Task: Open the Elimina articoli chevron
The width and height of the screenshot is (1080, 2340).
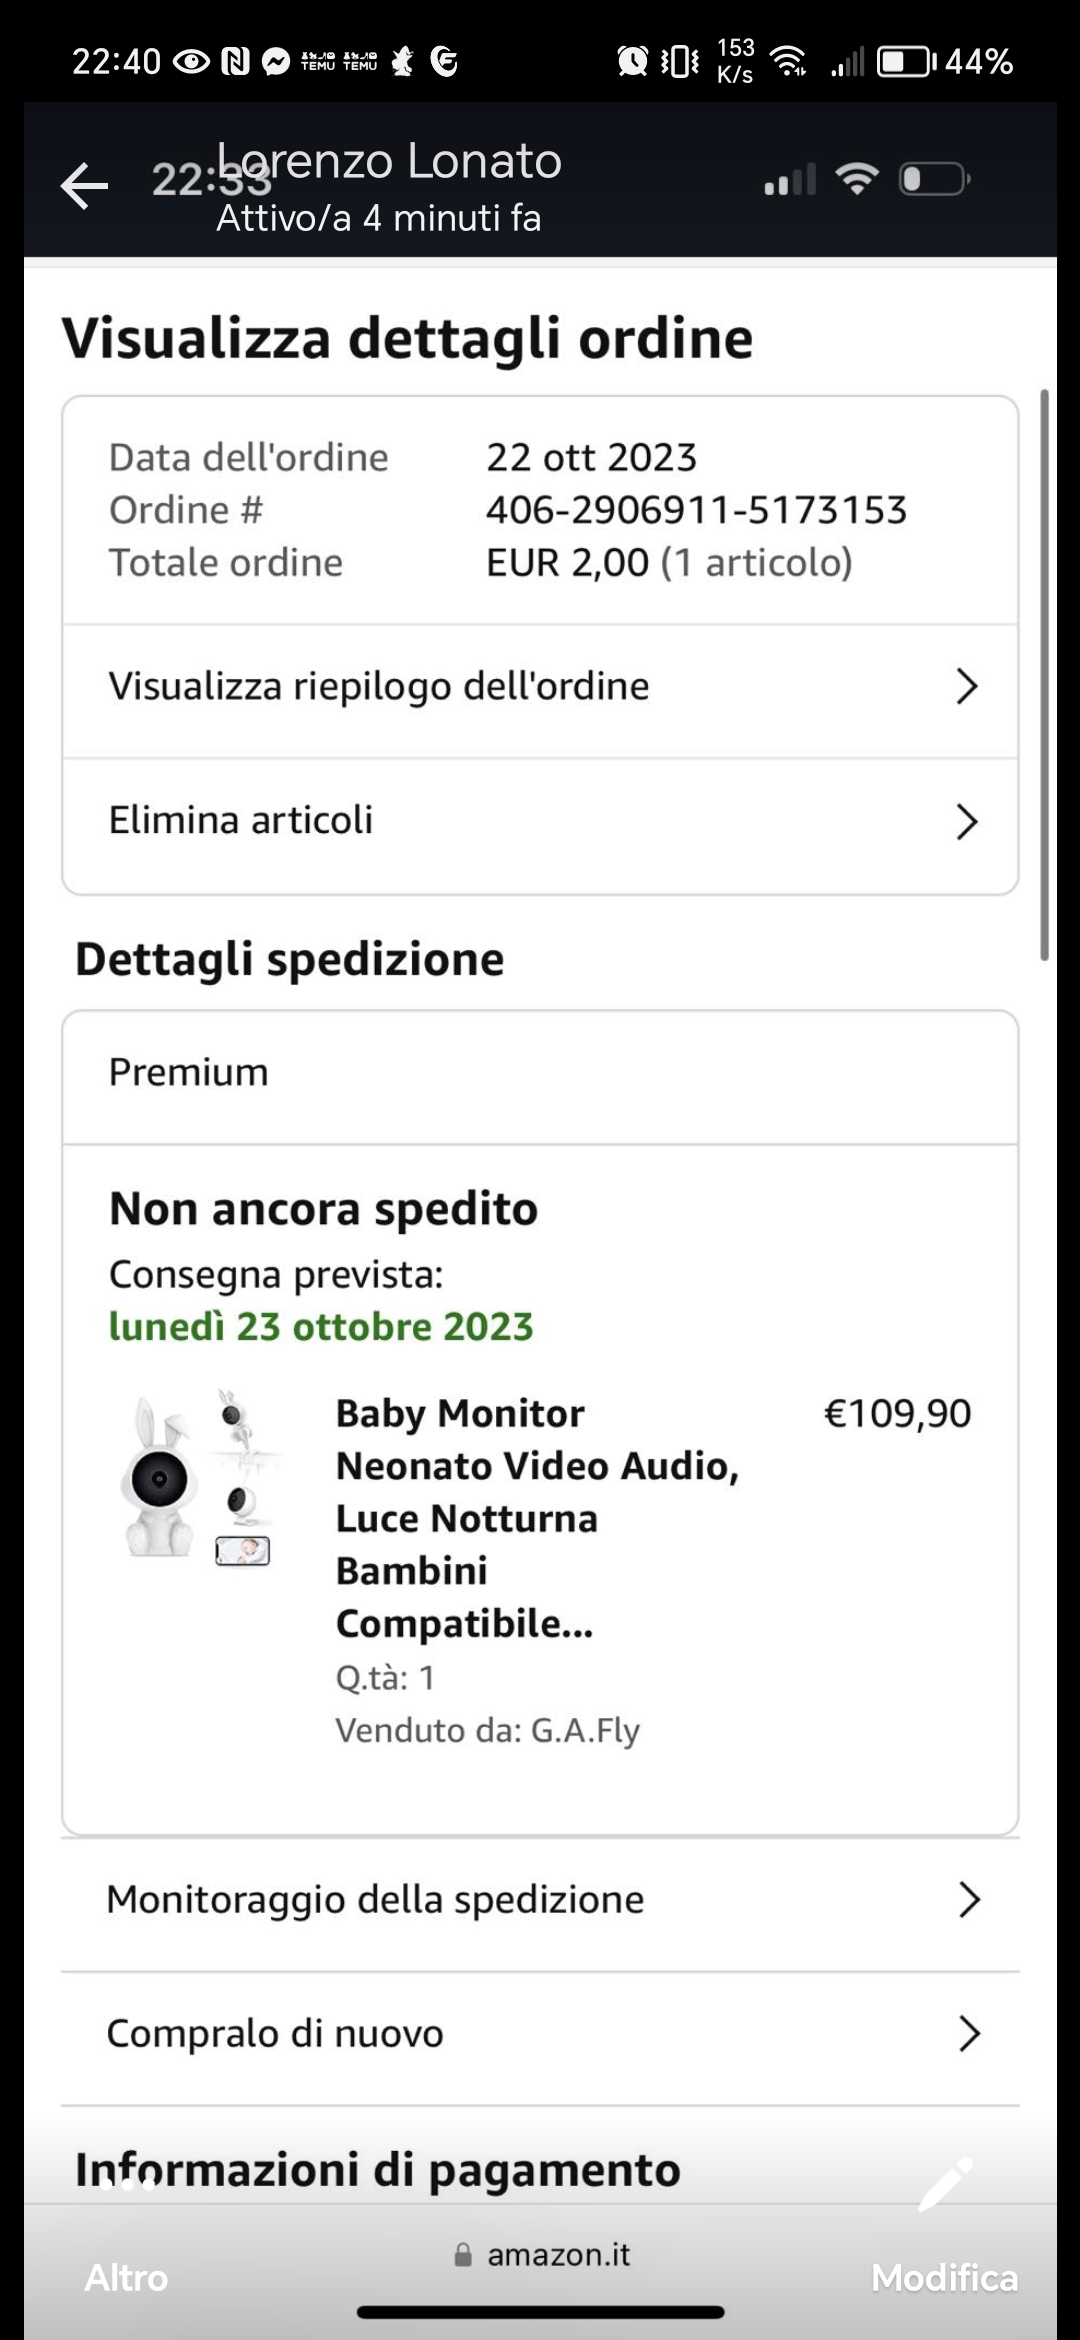Action: [966, 821]
